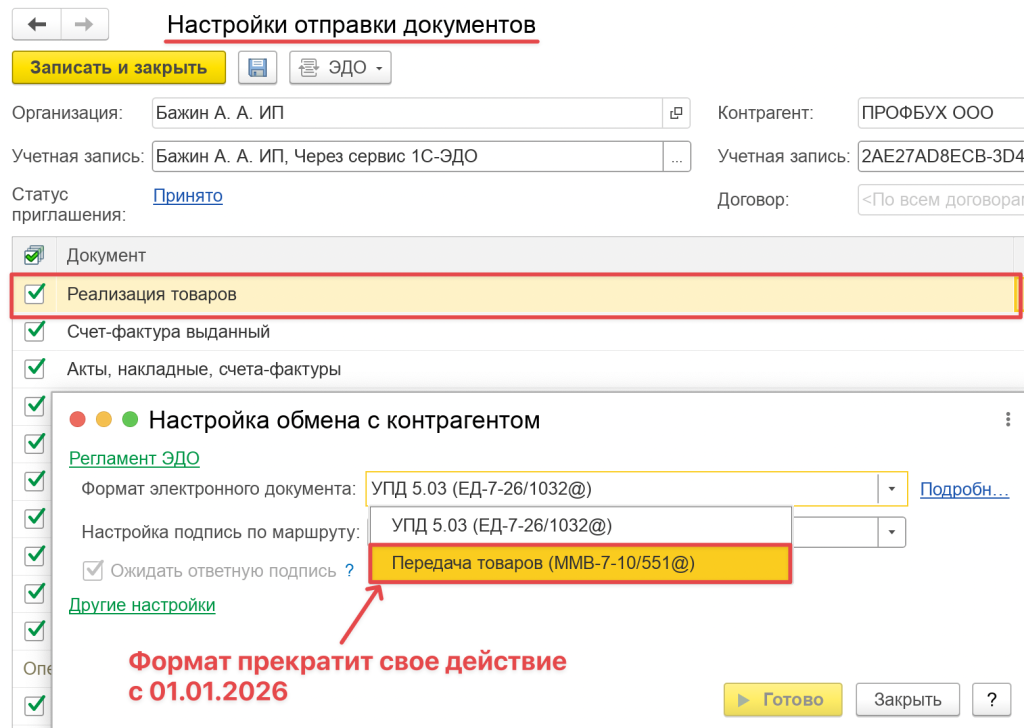Expand the Формат электронного документа dropdown arrow
The image size is (1024, 728).
pyautogui.click(x=892, y=489)
